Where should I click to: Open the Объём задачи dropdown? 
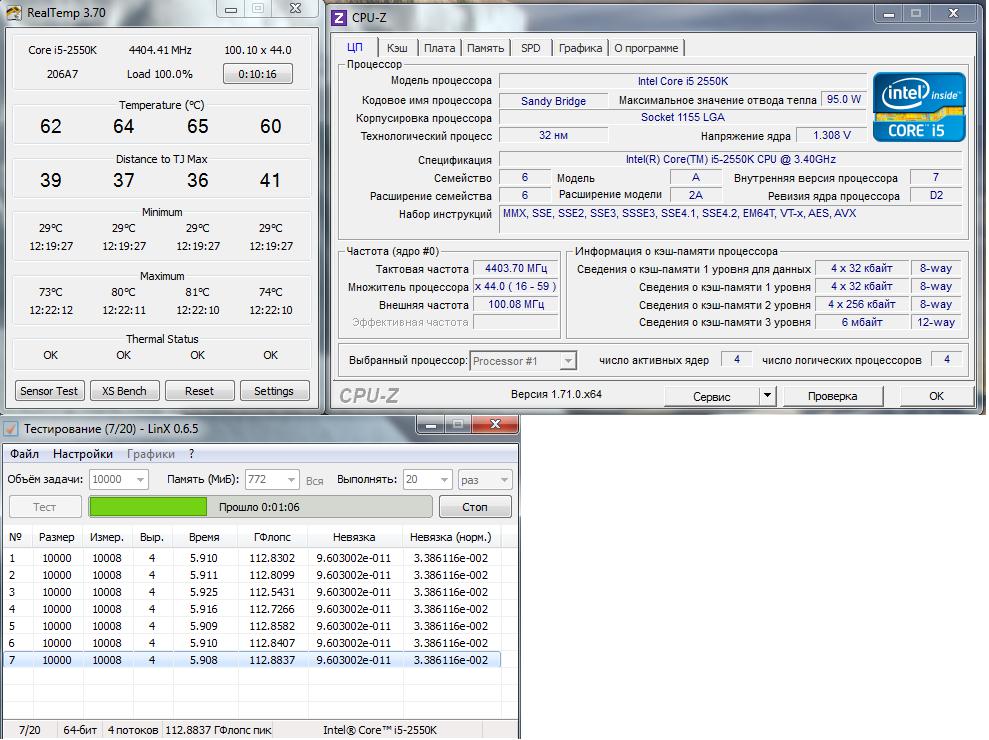pyautogui.click(x=119, y=480)
